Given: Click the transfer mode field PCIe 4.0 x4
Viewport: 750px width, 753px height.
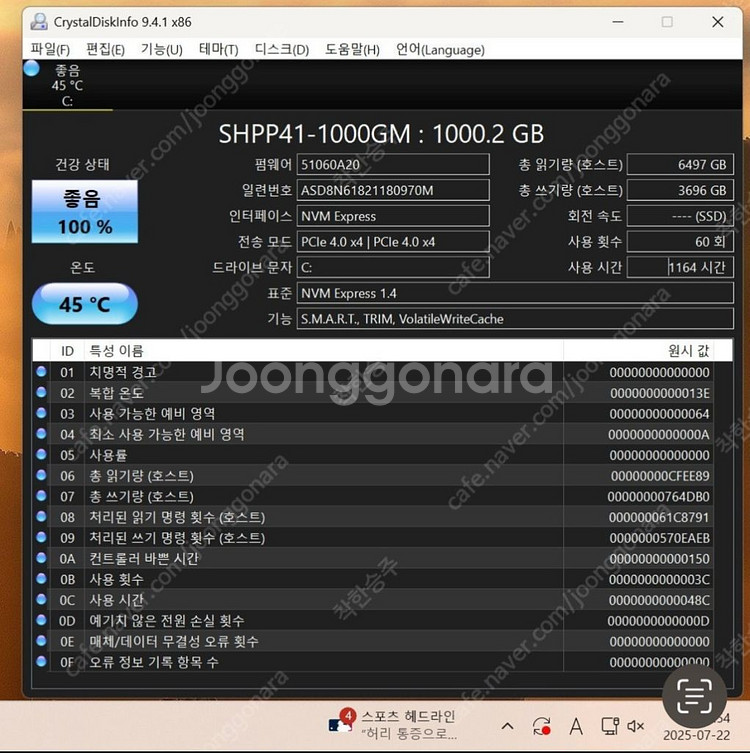Looking at the screenshot, I should (x=393, y=242).
